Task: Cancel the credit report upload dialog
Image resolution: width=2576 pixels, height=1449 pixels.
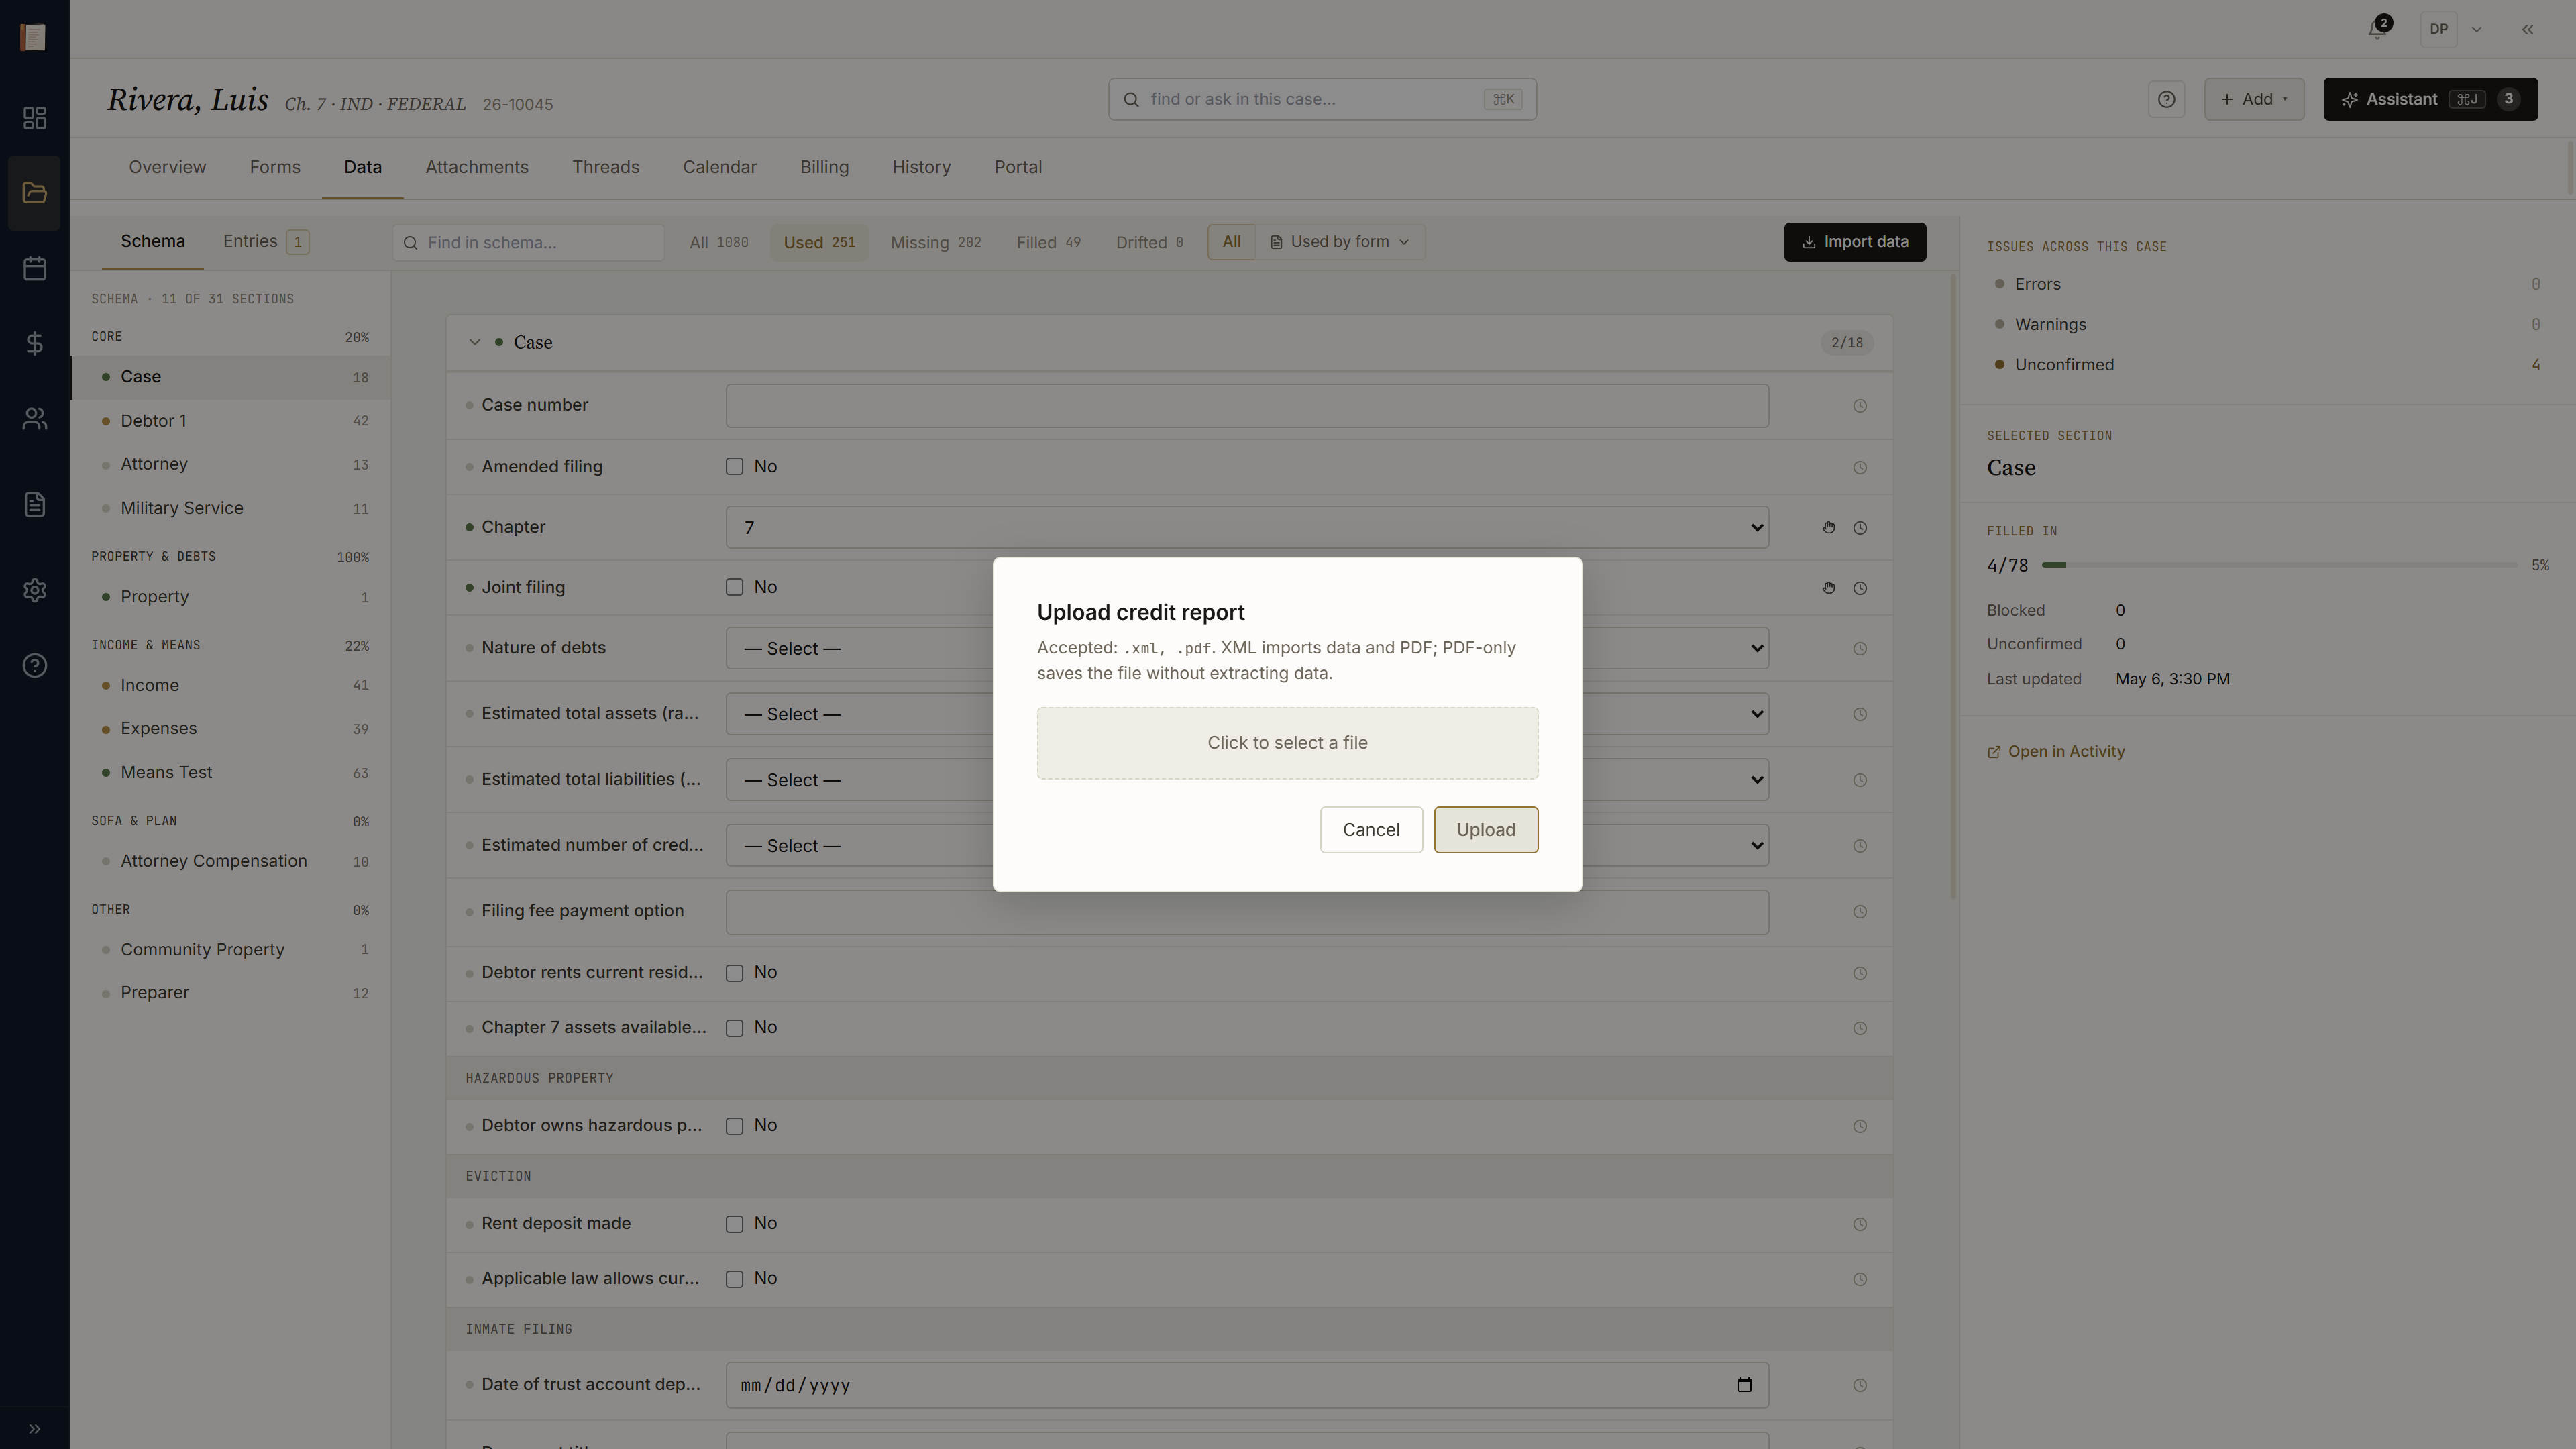Action: (1371, 829)
